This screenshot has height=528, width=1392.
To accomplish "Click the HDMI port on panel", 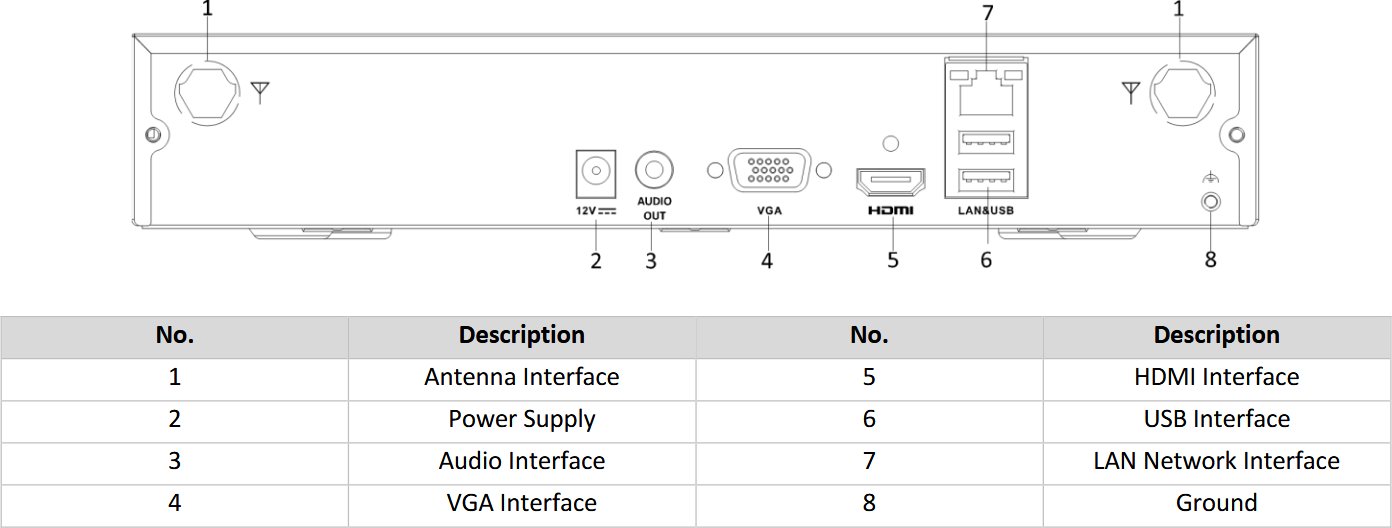I will tap(892, 184).
